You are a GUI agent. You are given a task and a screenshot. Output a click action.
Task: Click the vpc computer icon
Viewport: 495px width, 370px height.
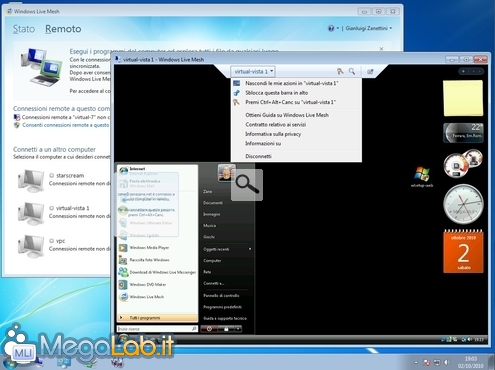click(31, 246)
